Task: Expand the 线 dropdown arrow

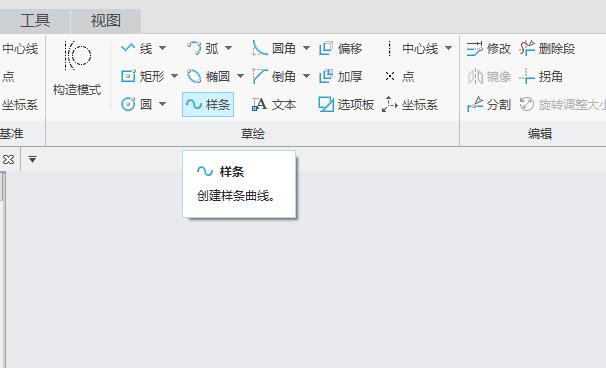Action: [163, 48]
